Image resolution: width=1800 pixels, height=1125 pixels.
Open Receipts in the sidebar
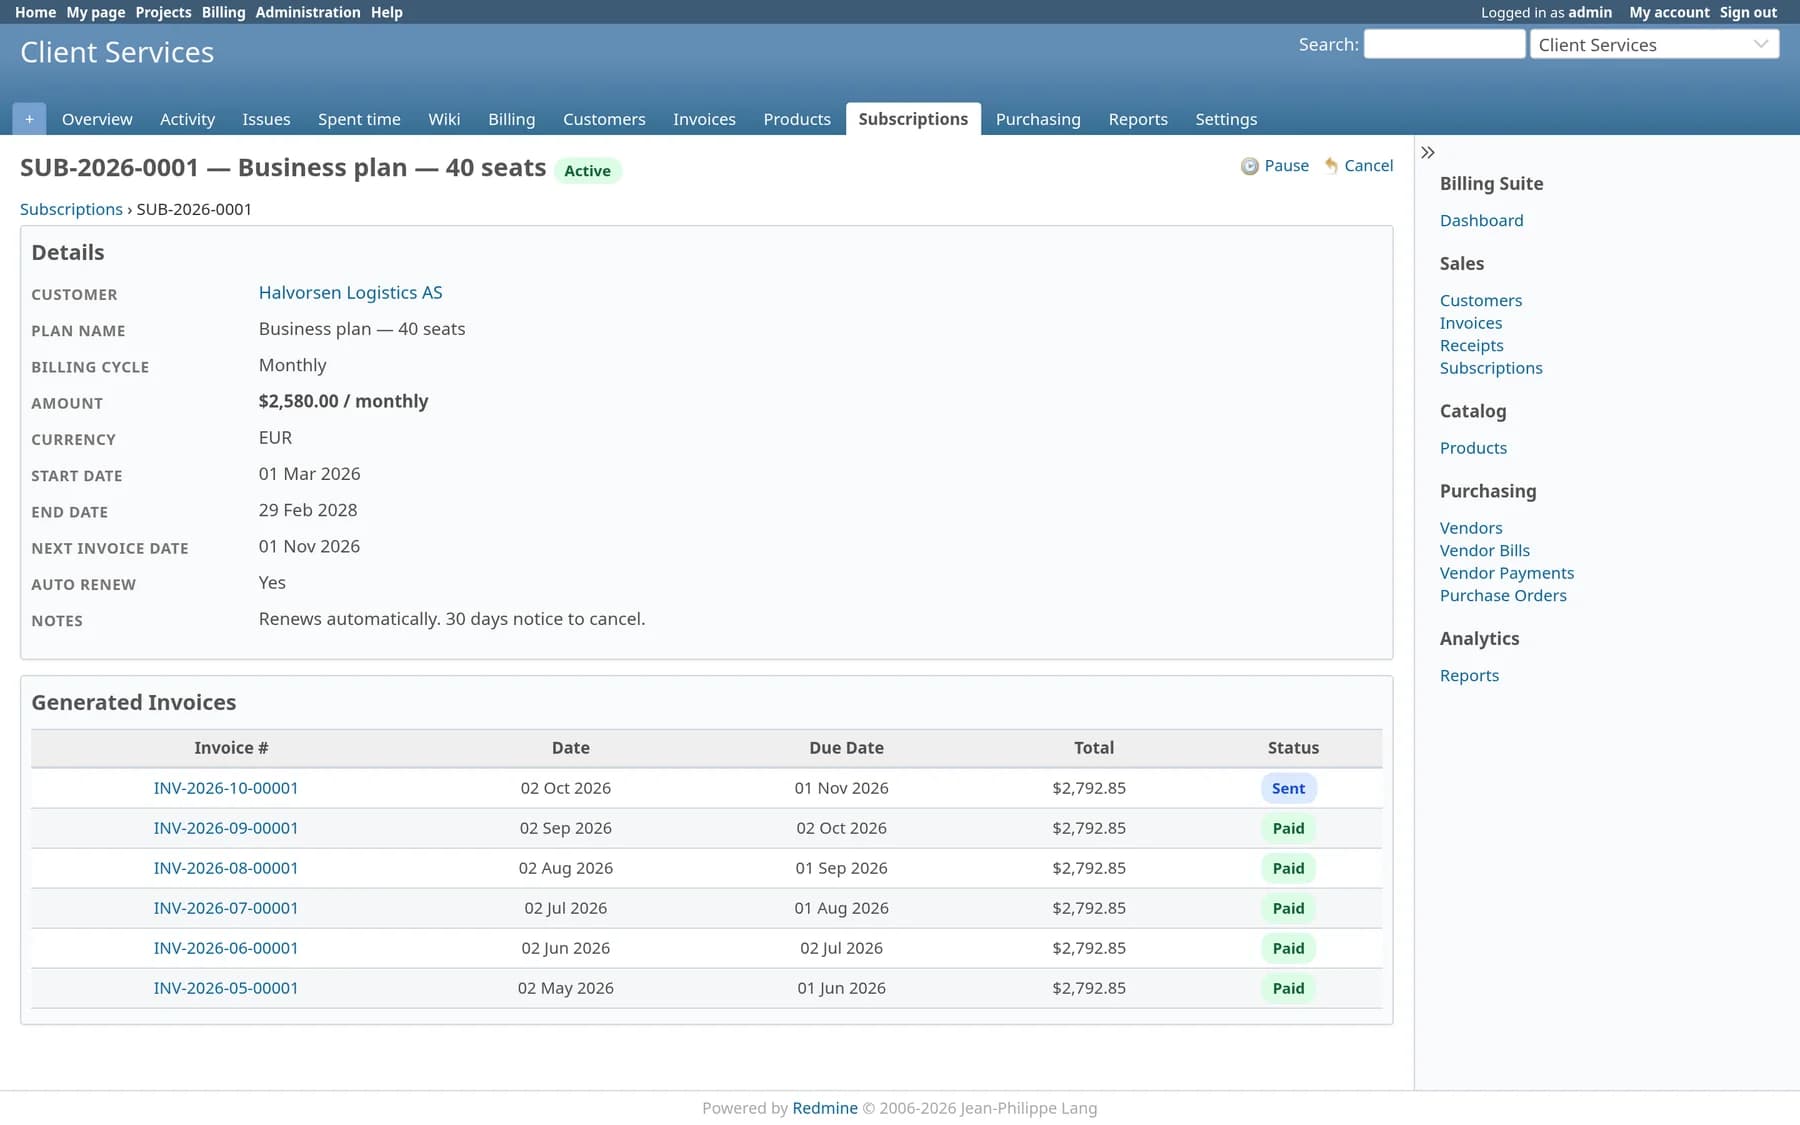point(1471,345)
